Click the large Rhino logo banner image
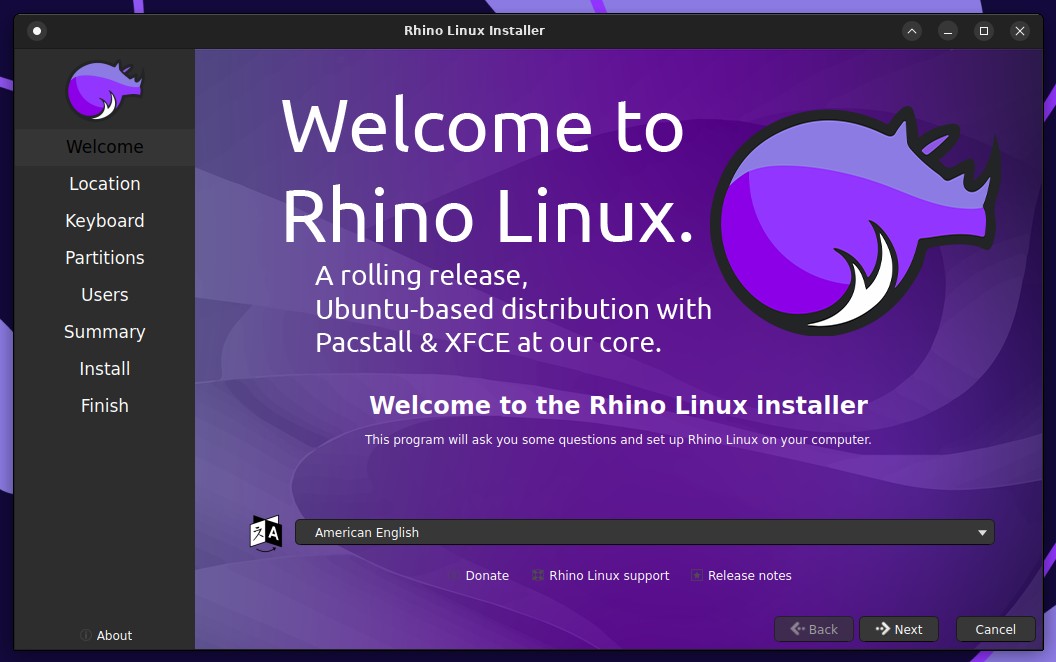 click(x=854, y=219)
